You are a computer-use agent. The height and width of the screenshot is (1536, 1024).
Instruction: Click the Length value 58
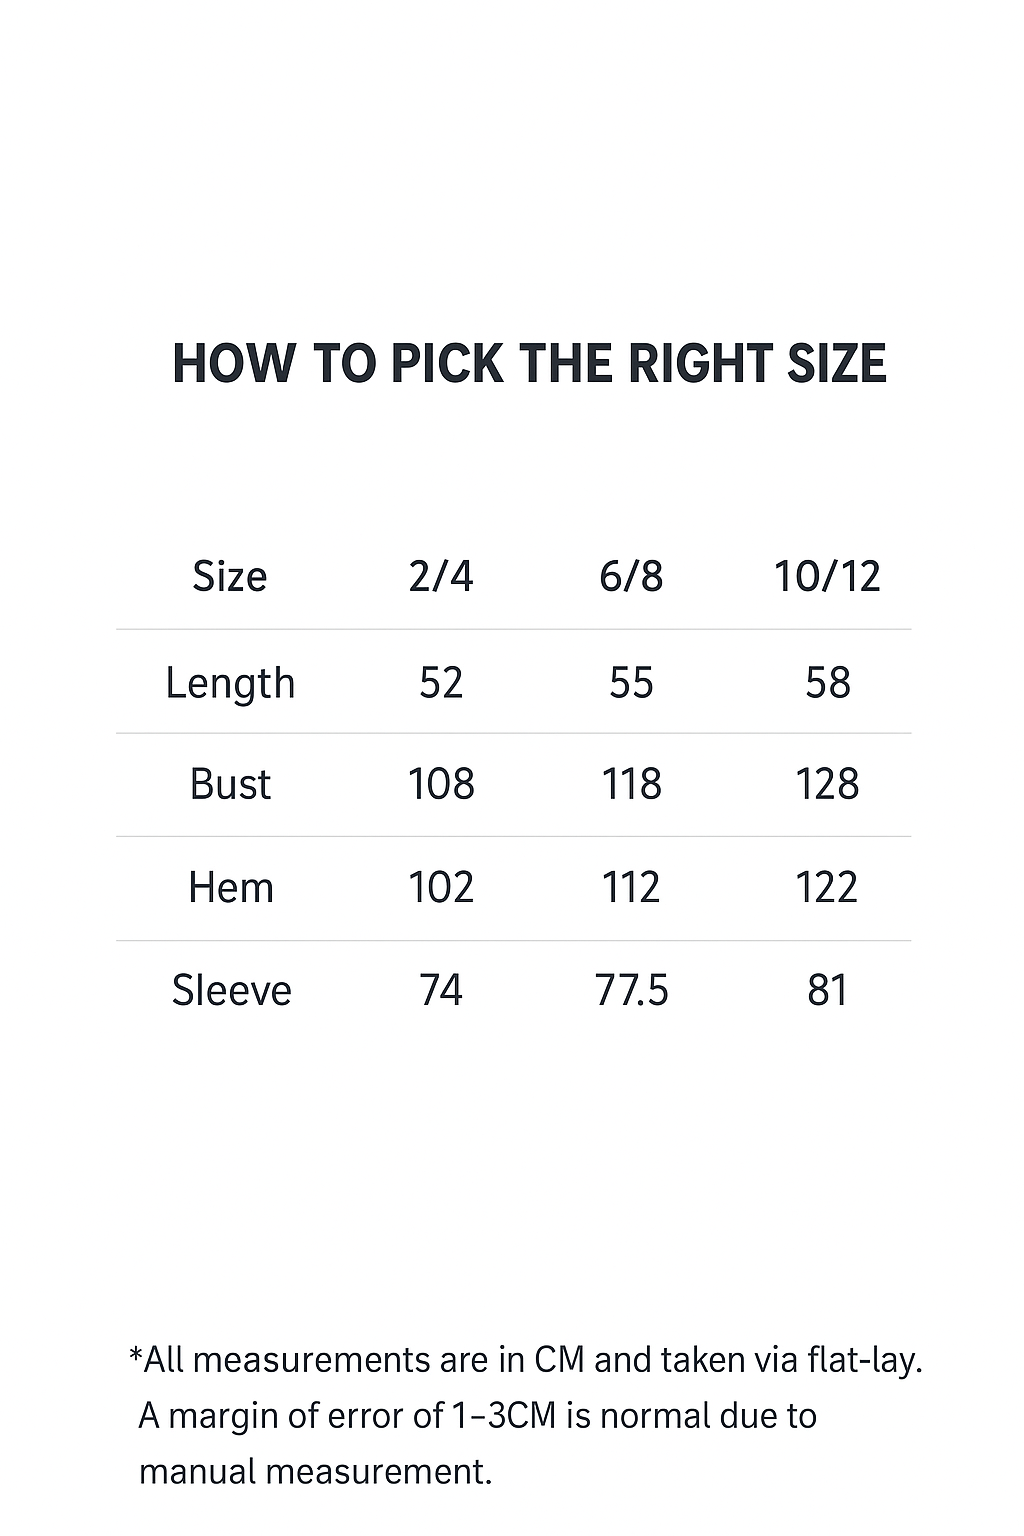pyautogui.click(x=827, y=683)
